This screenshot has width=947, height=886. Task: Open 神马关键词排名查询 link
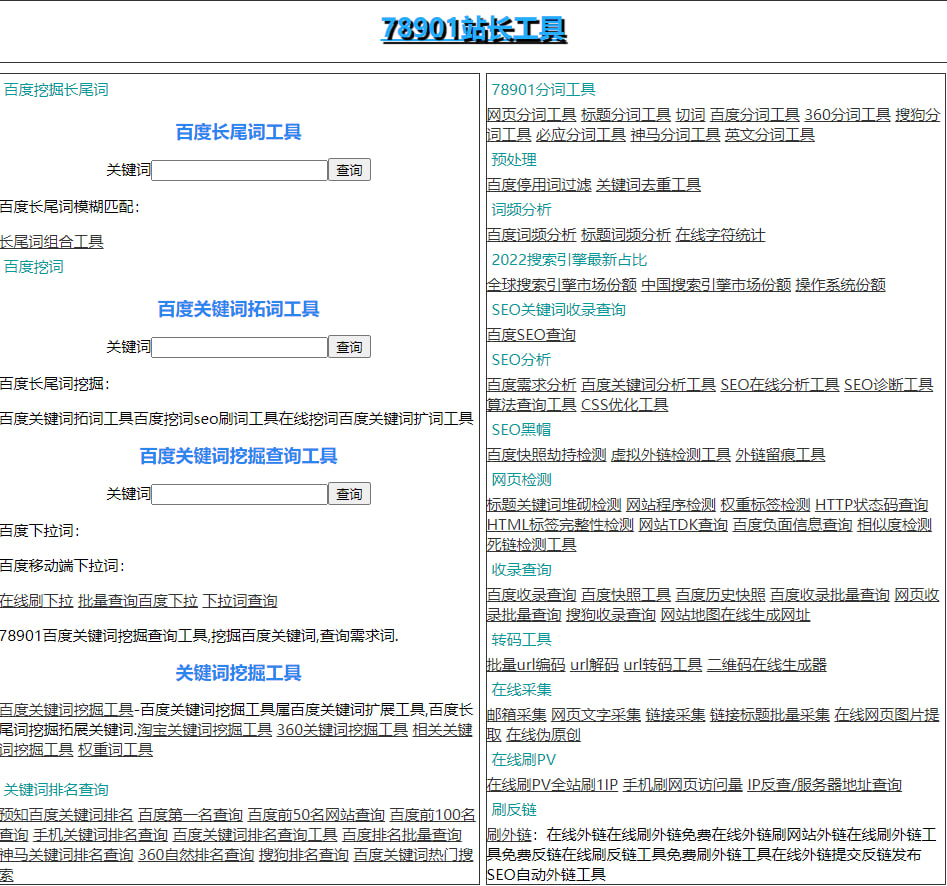pos(66,855)
